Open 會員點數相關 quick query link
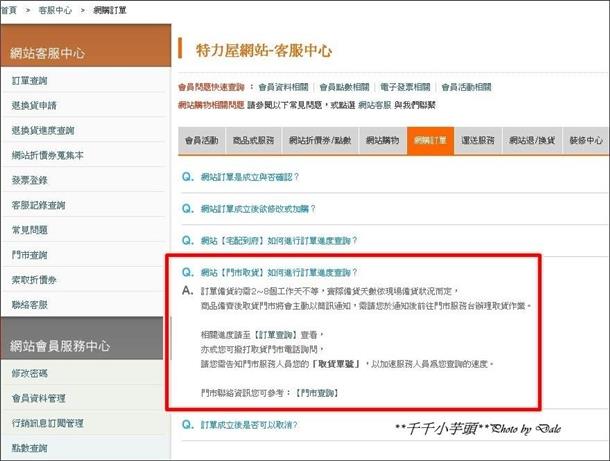Image resolution: width=610 pixels, height=461 pixels. (344, 87)
